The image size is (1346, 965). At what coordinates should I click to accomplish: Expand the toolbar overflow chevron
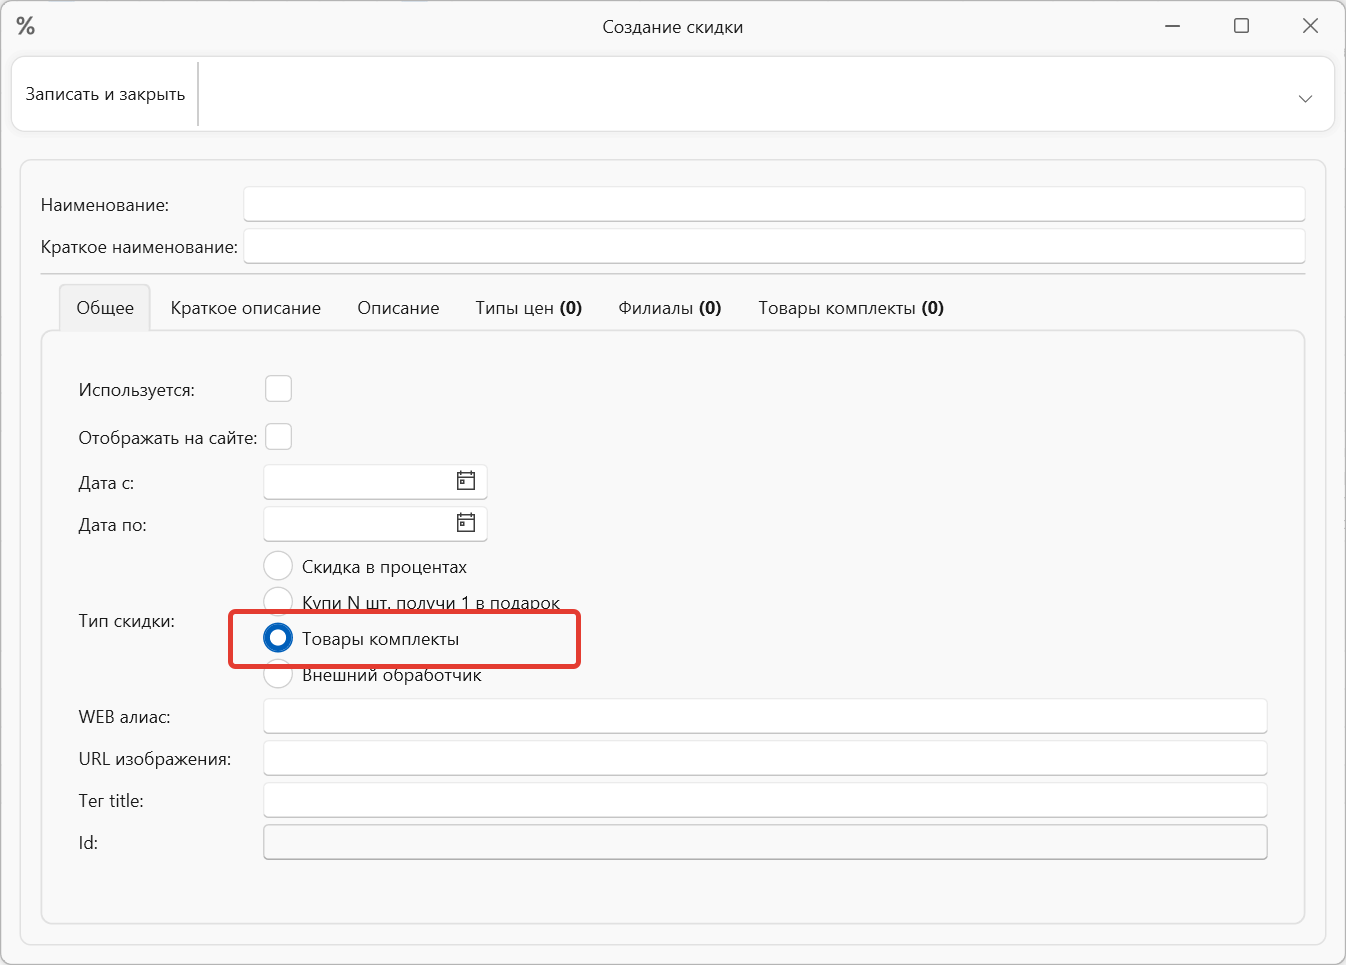tap(1304, 98)
